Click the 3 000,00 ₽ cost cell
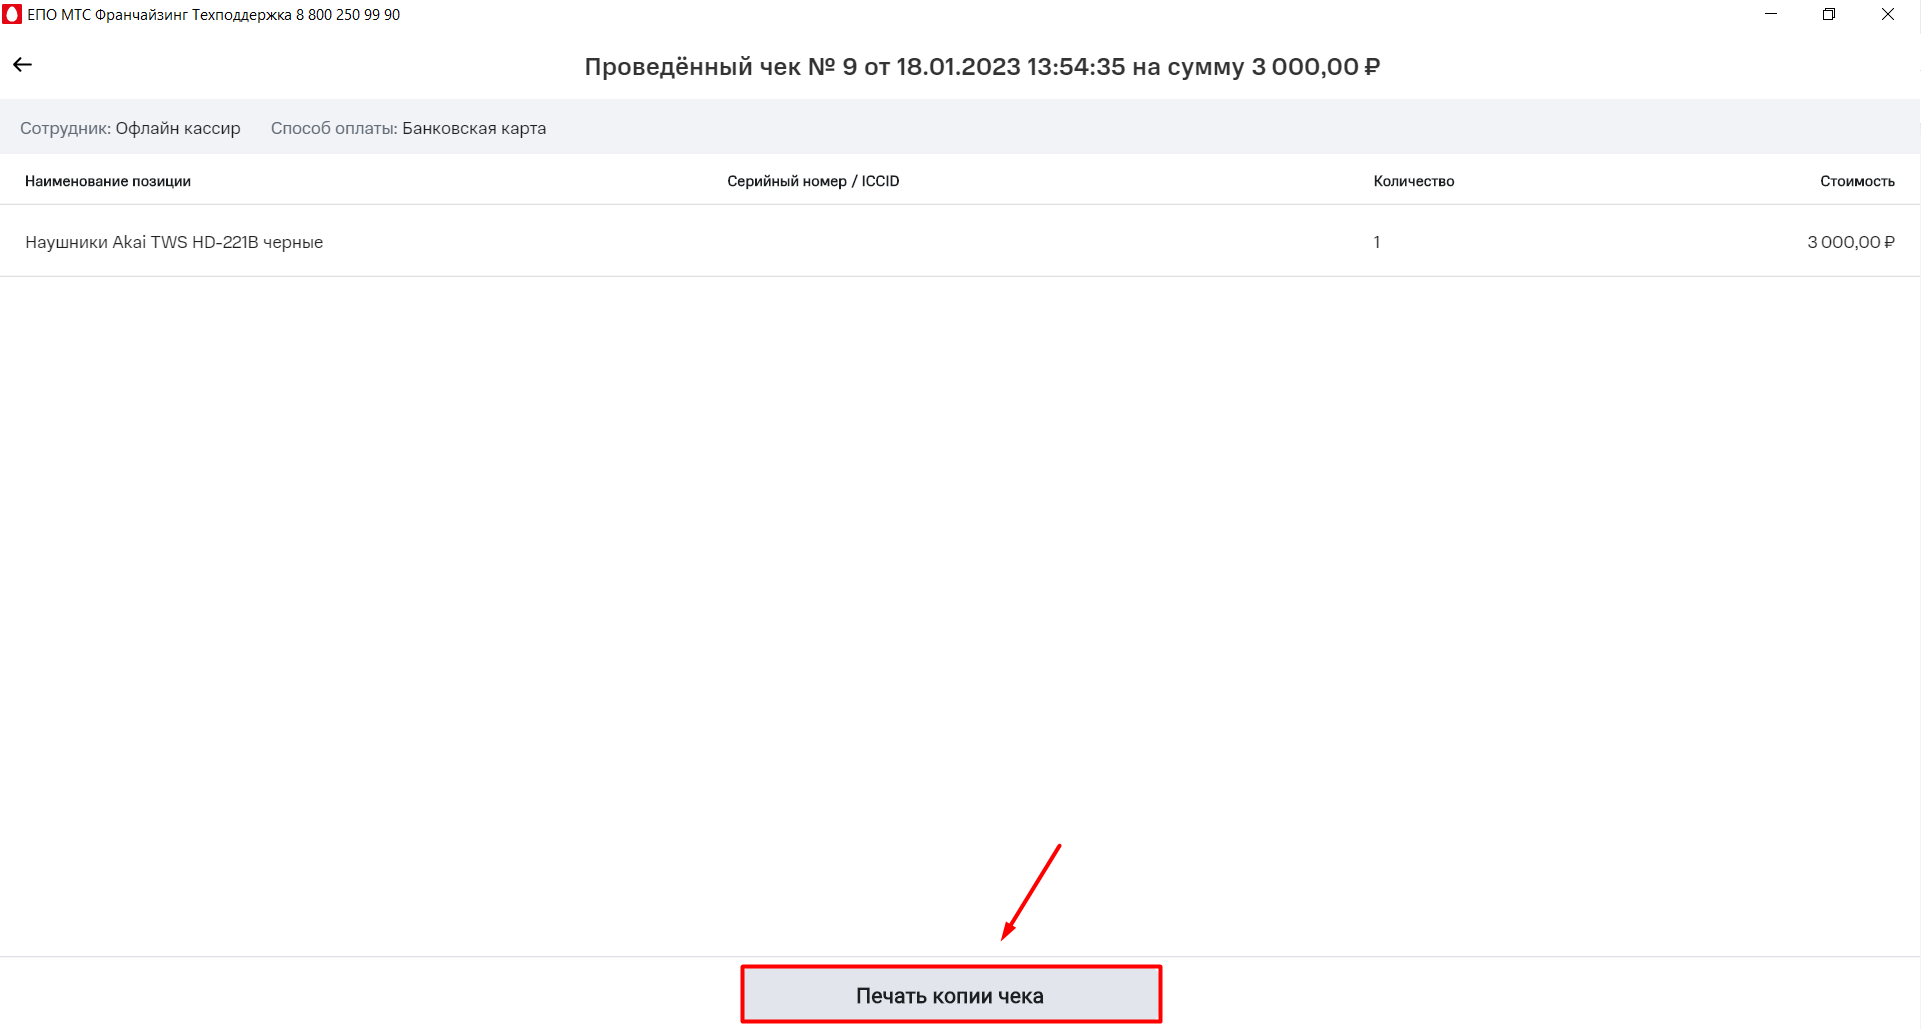The image size is (1921, 1029). click(1851, 242)
